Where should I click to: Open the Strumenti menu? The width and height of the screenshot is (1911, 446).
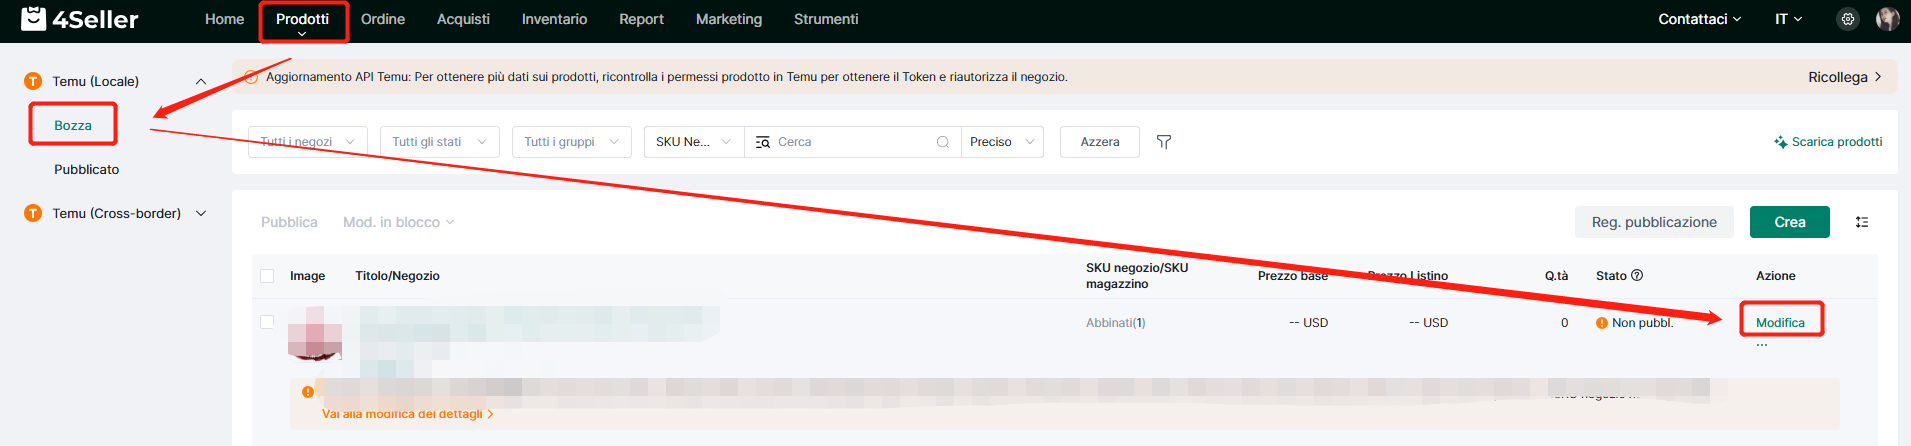tap(826, 19)
